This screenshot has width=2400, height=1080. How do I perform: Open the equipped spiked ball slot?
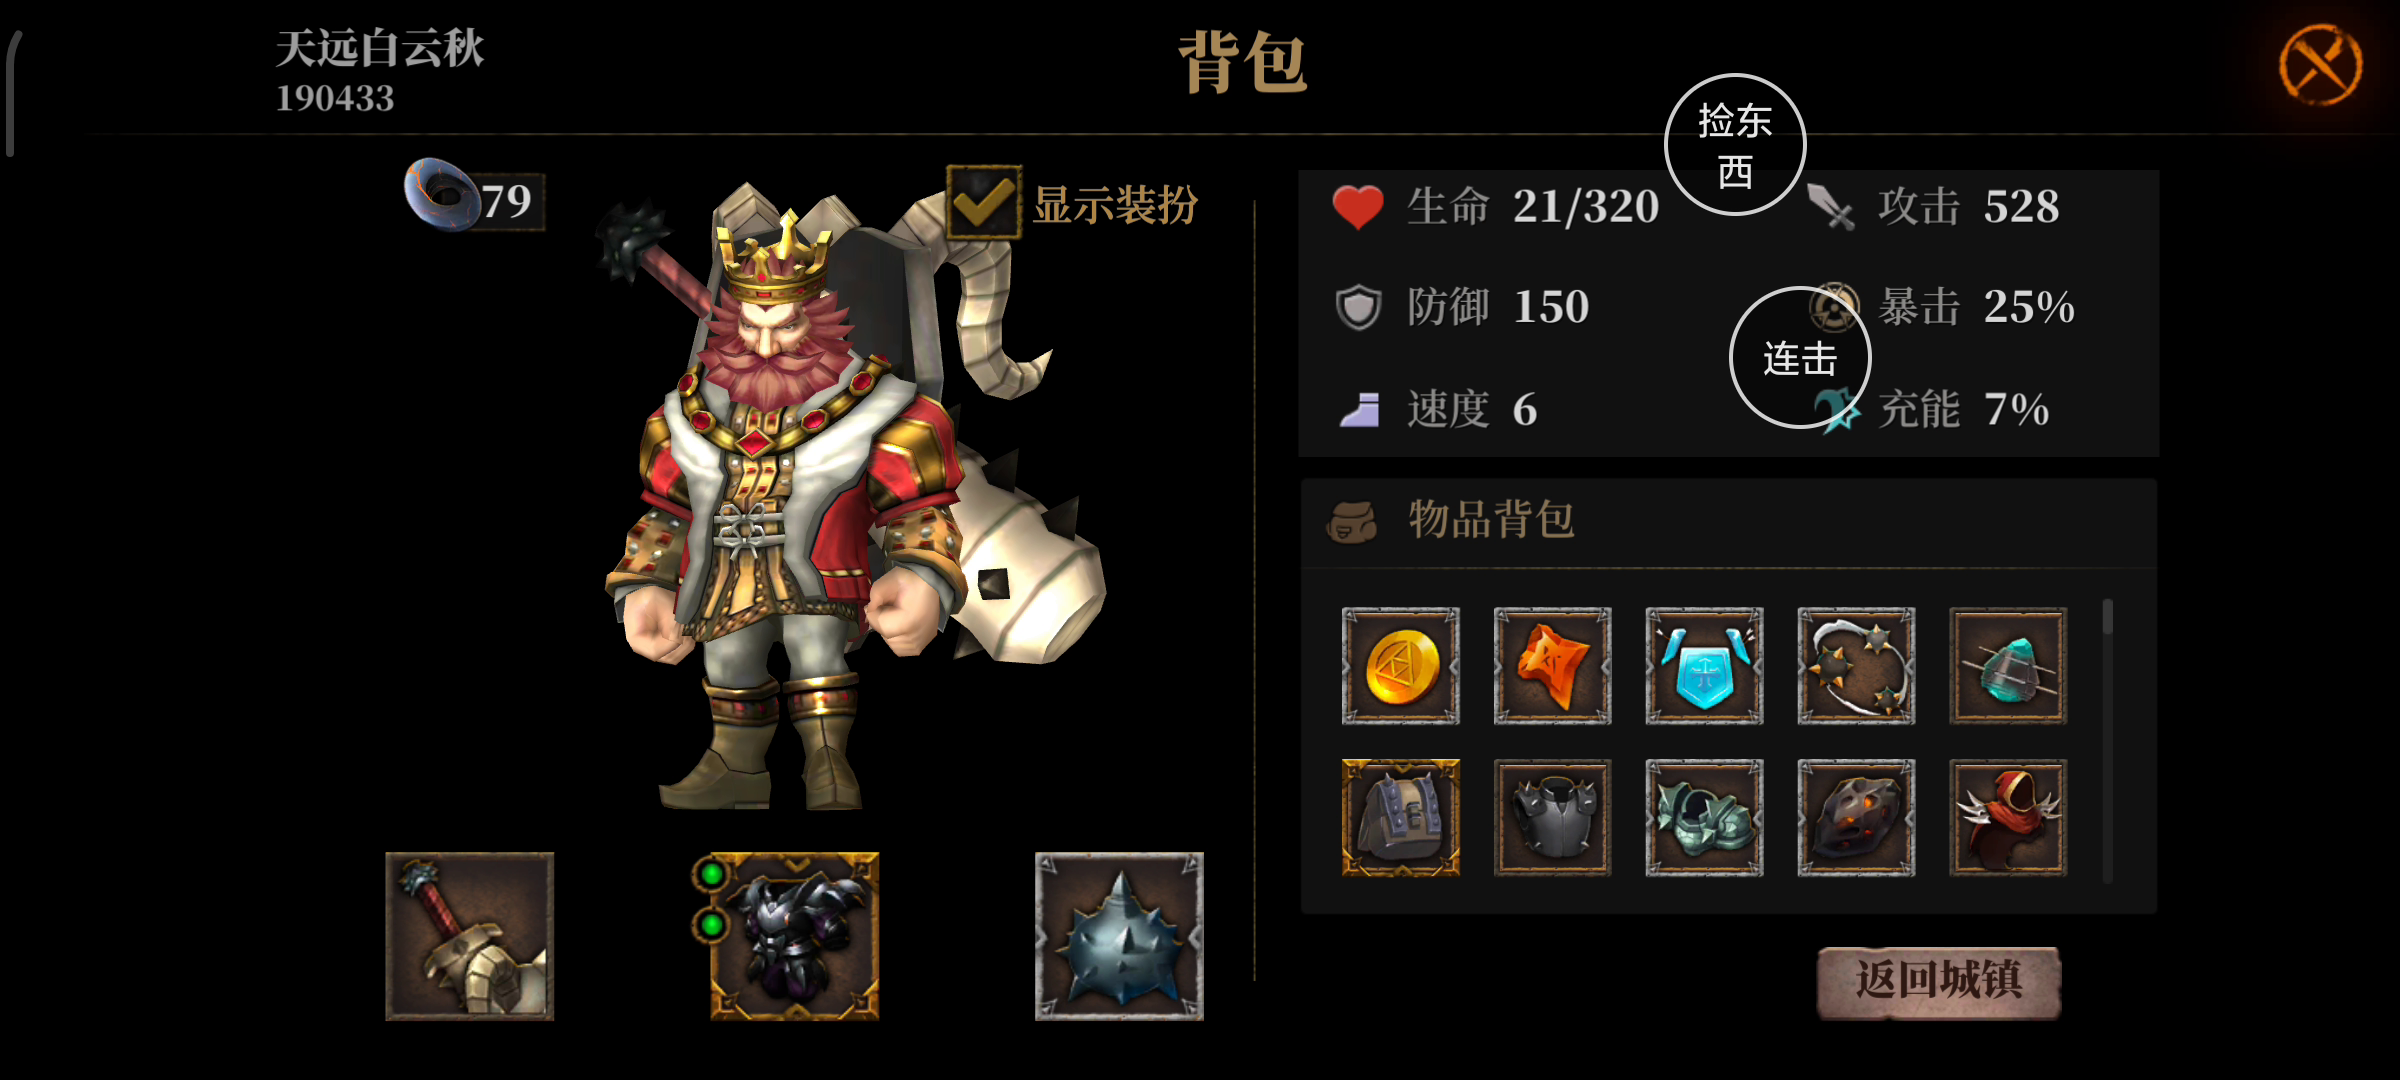pyautogui.click(x=1119, y=936)
